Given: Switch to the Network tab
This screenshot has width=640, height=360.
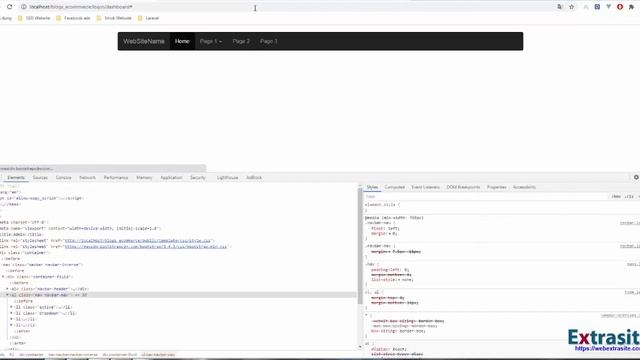Looking at the screenshot, I should click(87, 178).
